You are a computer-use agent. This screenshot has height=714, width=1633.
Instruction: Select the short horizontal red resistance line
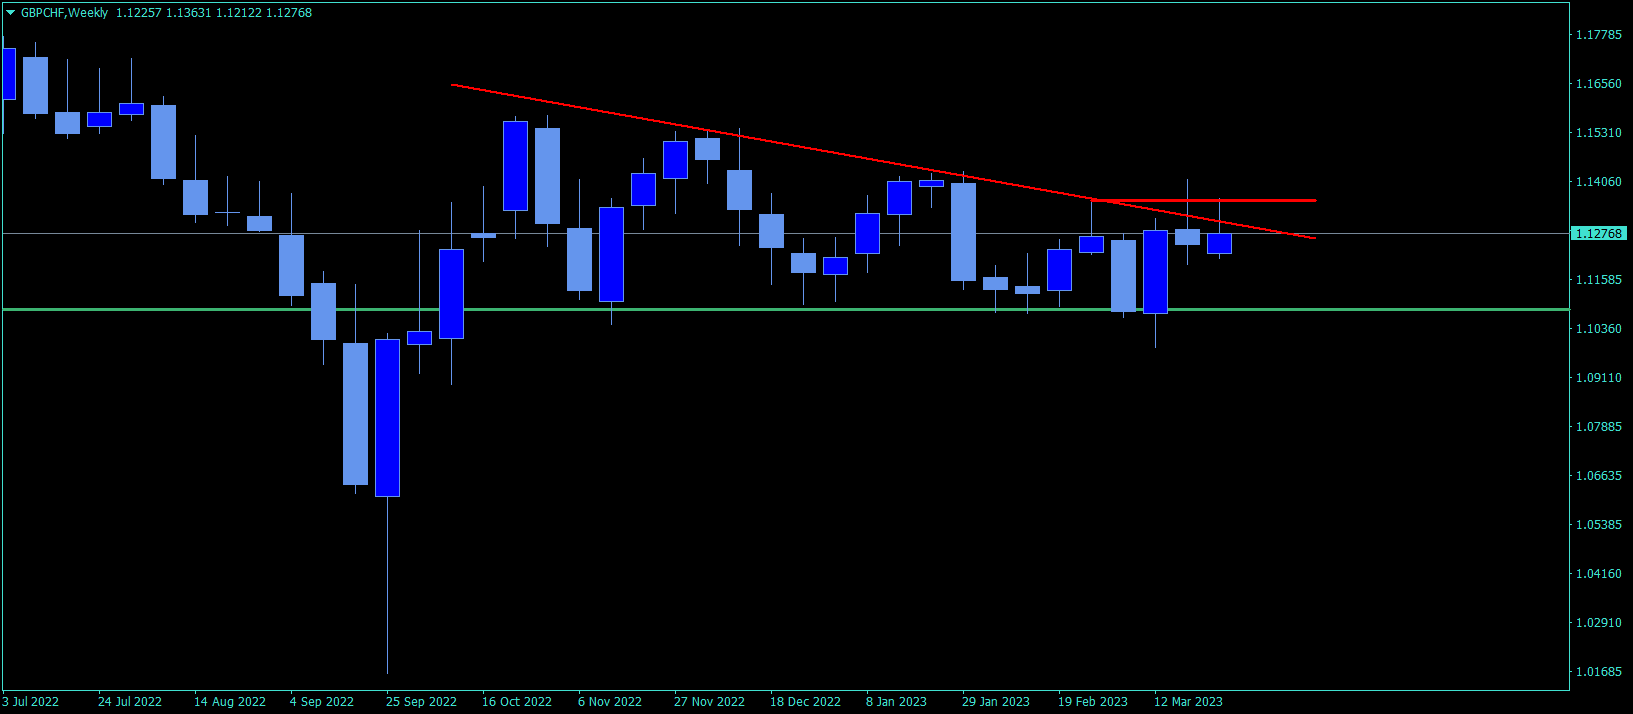[x=1204, y=200]
